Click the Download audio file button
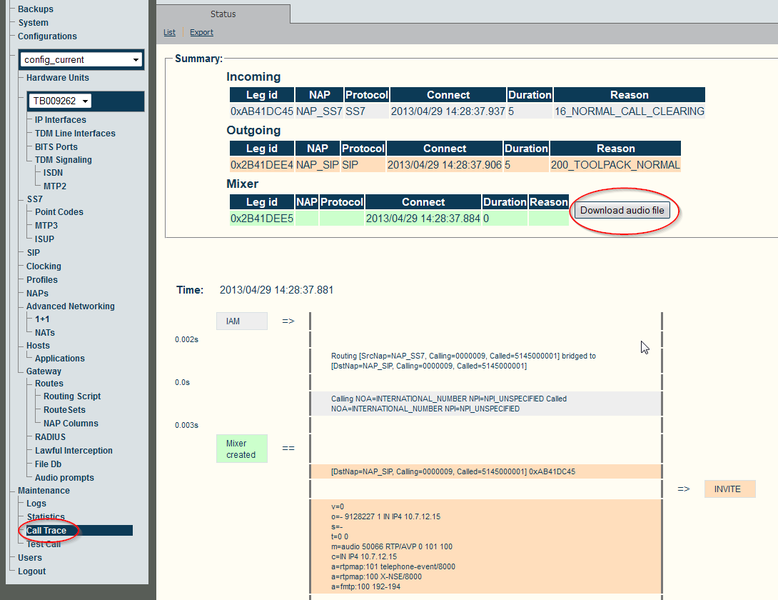The height and width of the screenshot is (600, 778). [x=621, y=210]
